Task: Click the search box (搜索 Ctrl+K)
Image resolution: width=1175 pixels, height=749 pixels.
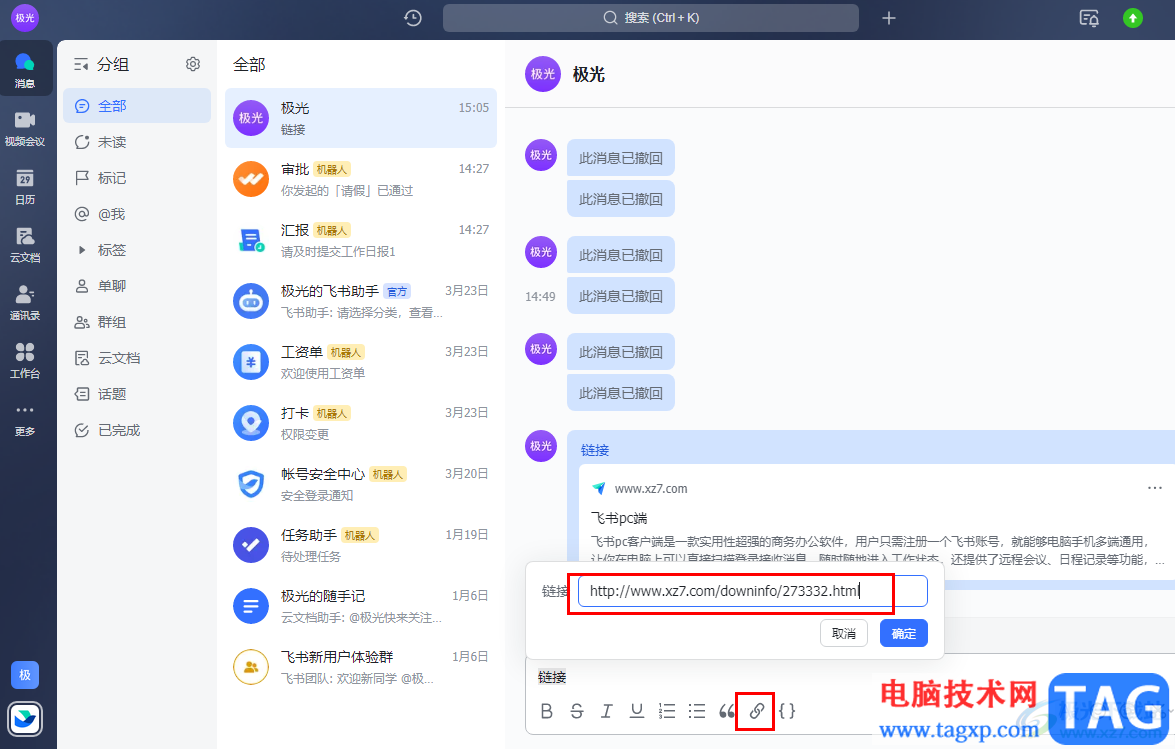Action: point(650,18)
